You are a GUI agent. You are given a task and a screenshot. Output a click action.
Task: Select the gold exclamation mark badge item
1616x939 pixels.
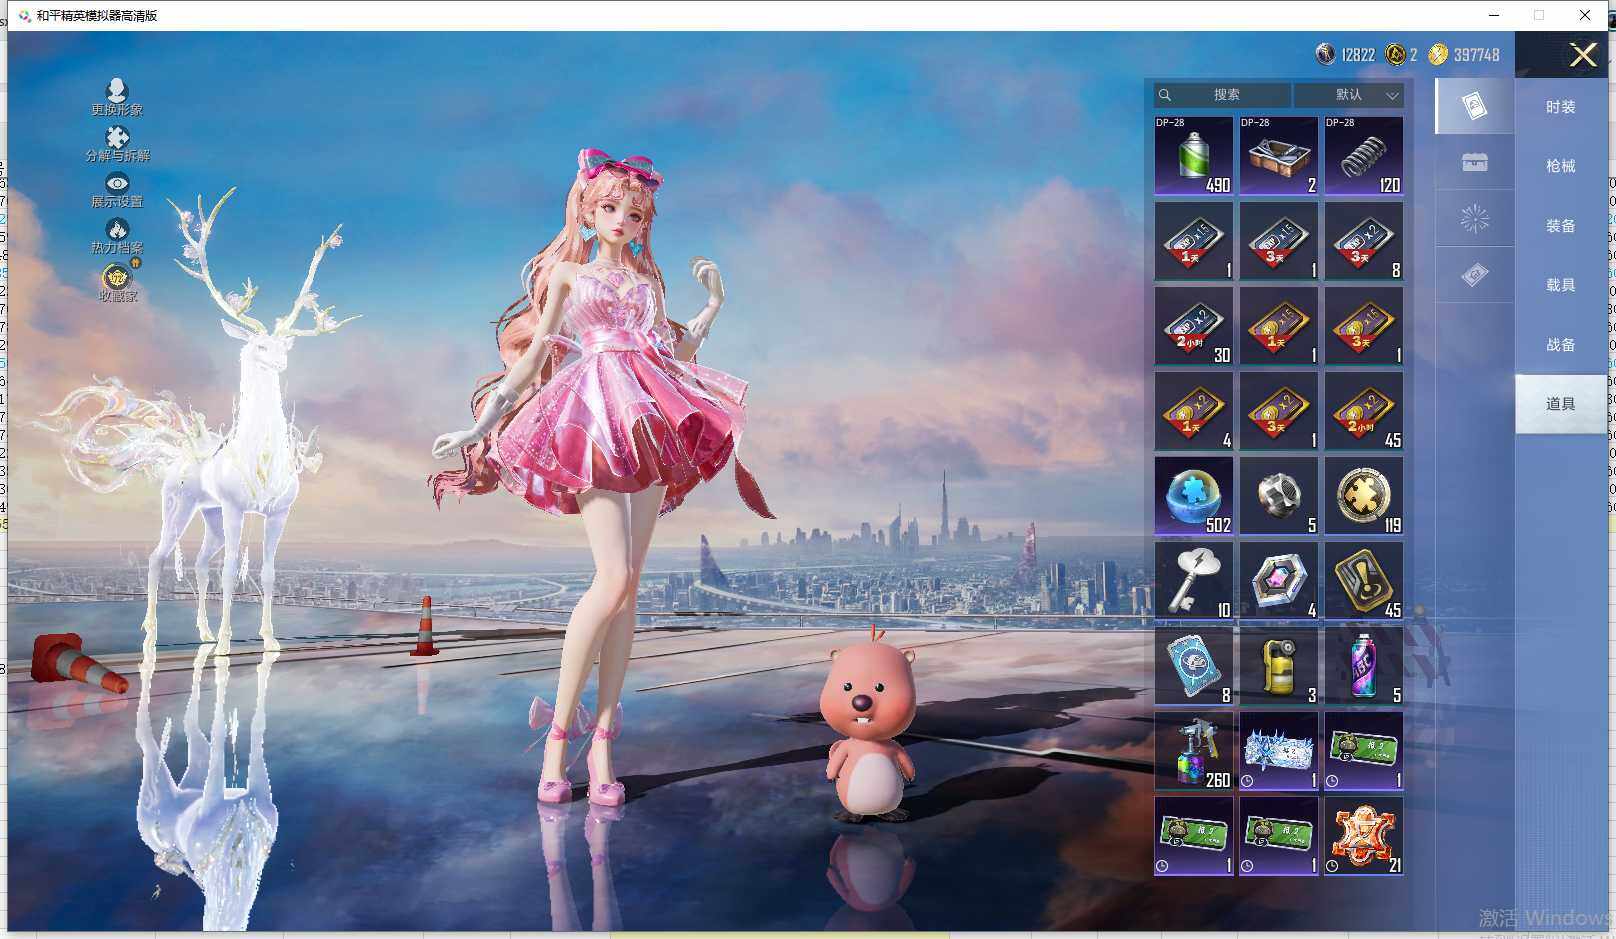(x=1364, y=581)
